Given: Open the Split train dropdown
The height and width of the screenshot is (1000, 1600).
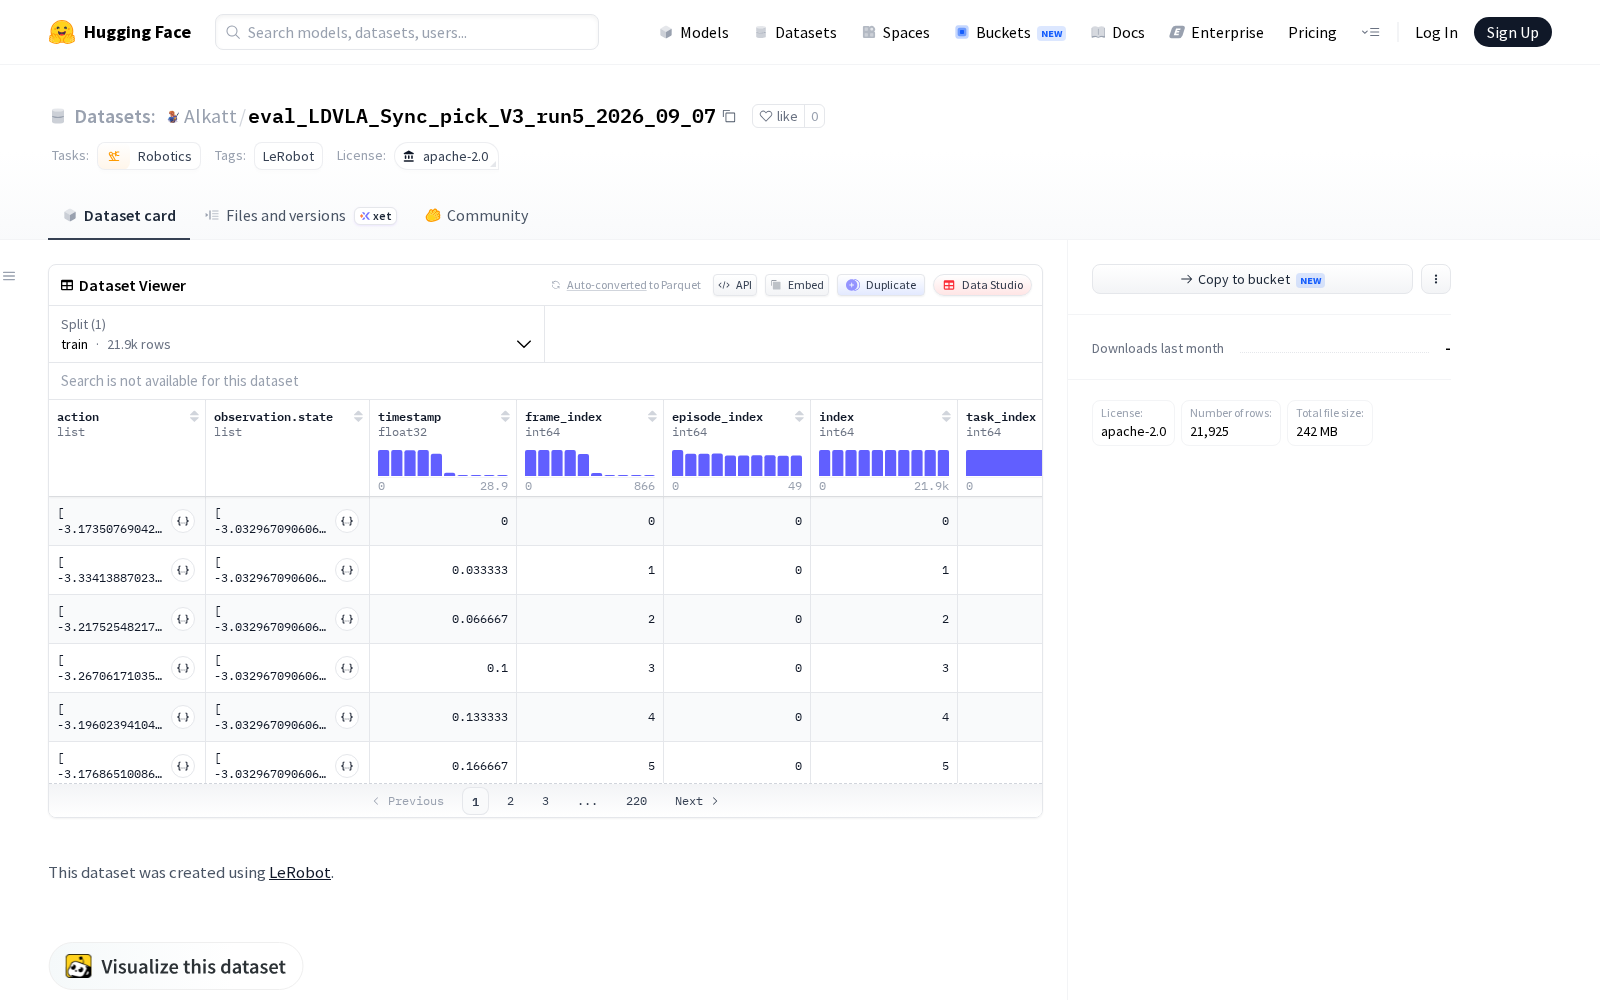Looking at the screenshot, I should click(296, 334).
